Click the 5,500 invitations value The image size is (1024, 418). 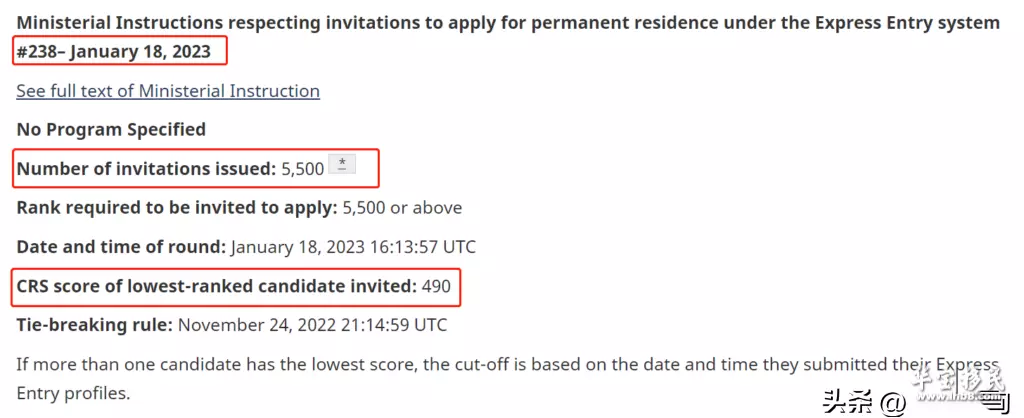click(302, 169)
